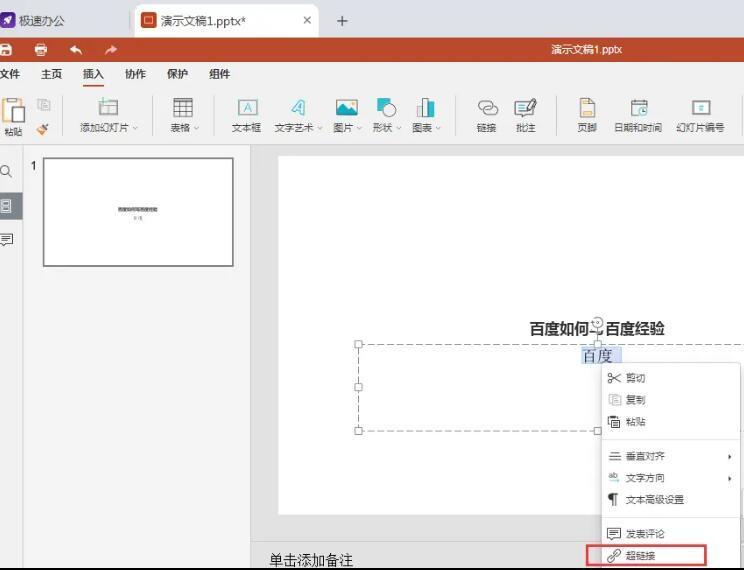Undo the last action with the arrow icon
The image size is (744, 570).
(x=76, y=50)
